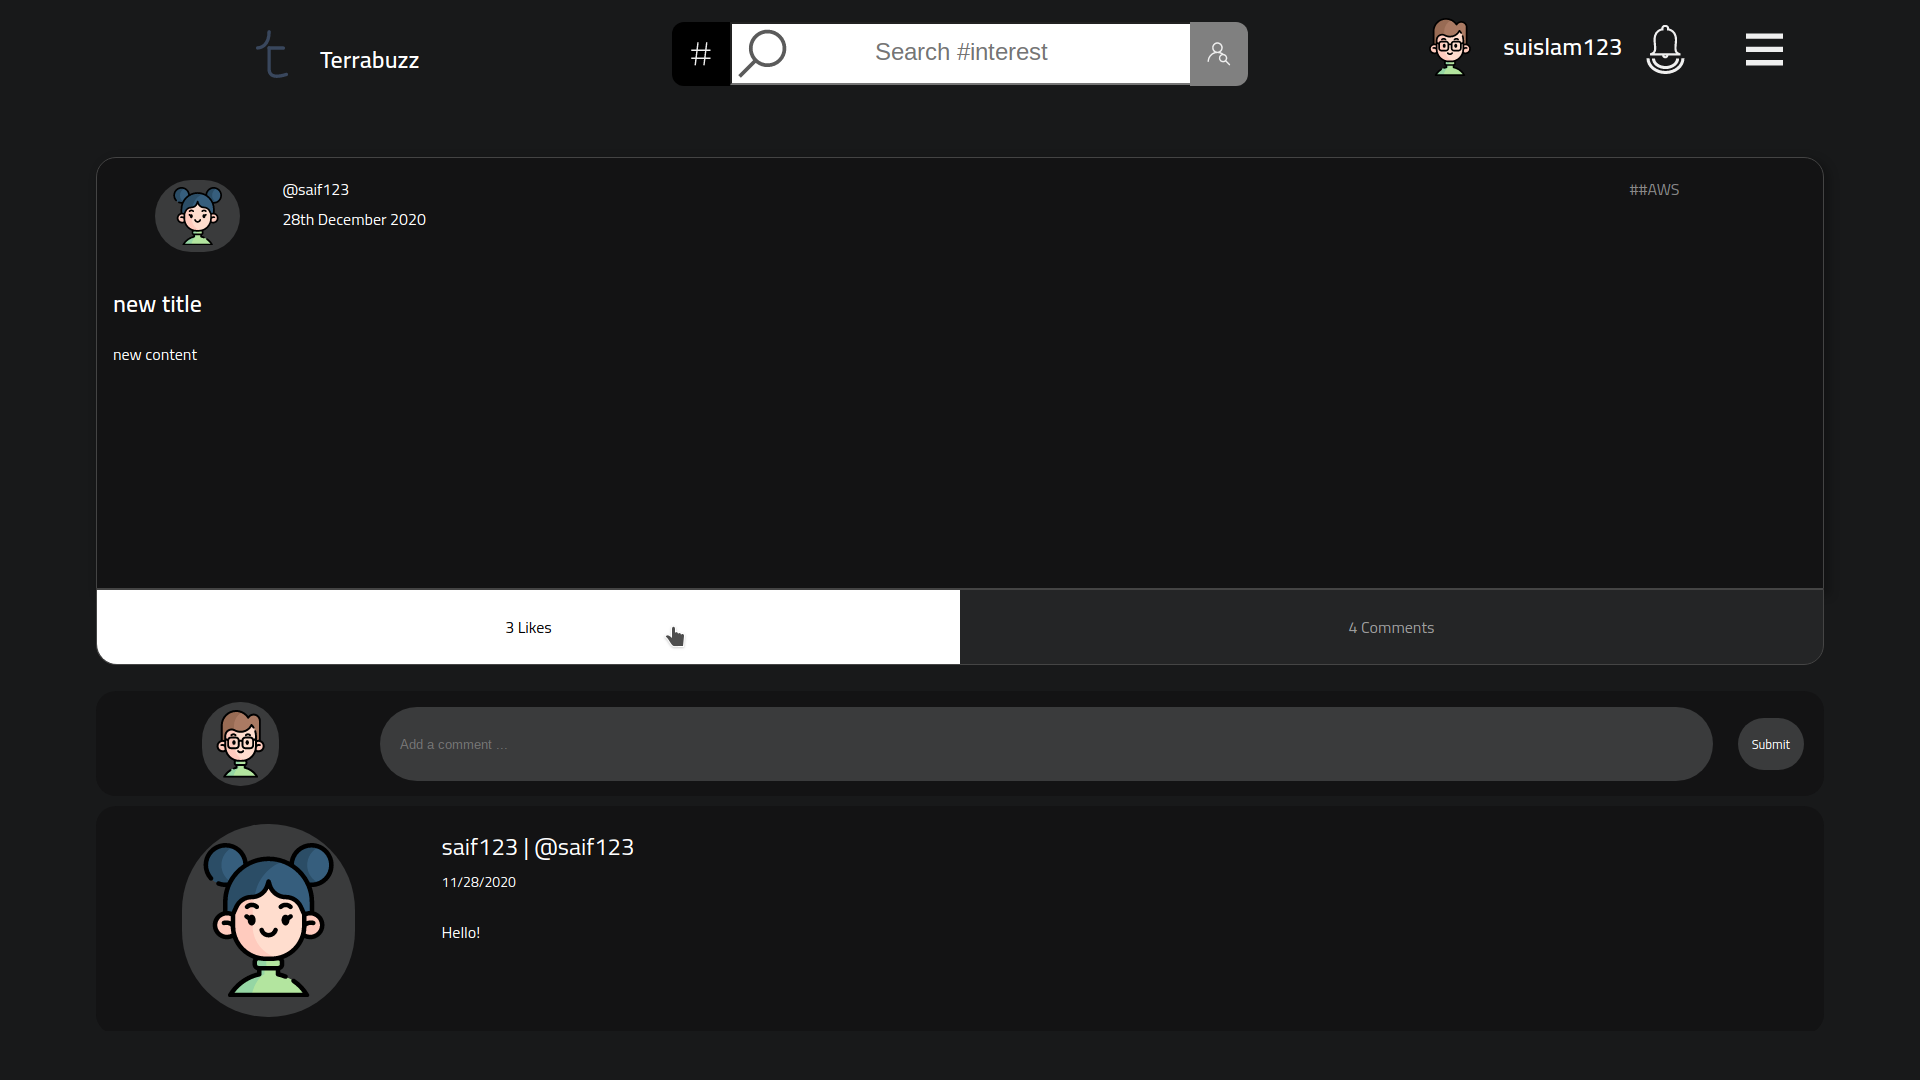Switch to user search mode icon

pos(1218,54)
